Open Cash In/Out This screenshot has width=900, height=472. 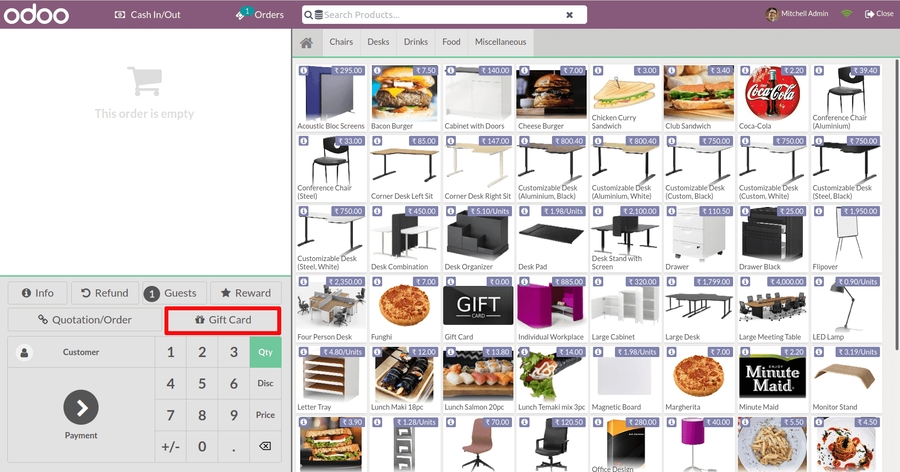tap(148, 14)
